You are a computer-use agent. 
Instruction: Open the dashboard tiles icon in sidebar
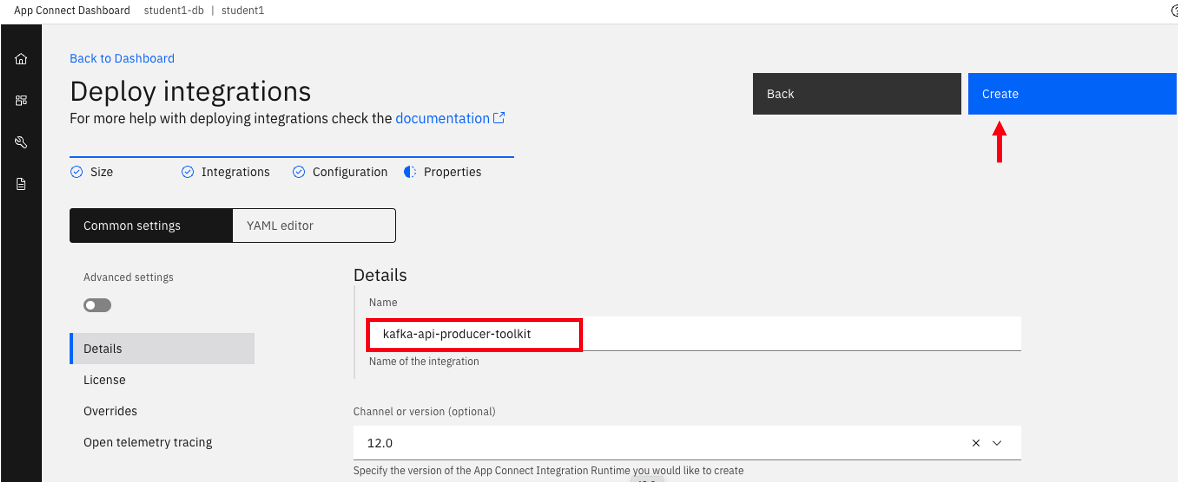[x=20, y=100]
